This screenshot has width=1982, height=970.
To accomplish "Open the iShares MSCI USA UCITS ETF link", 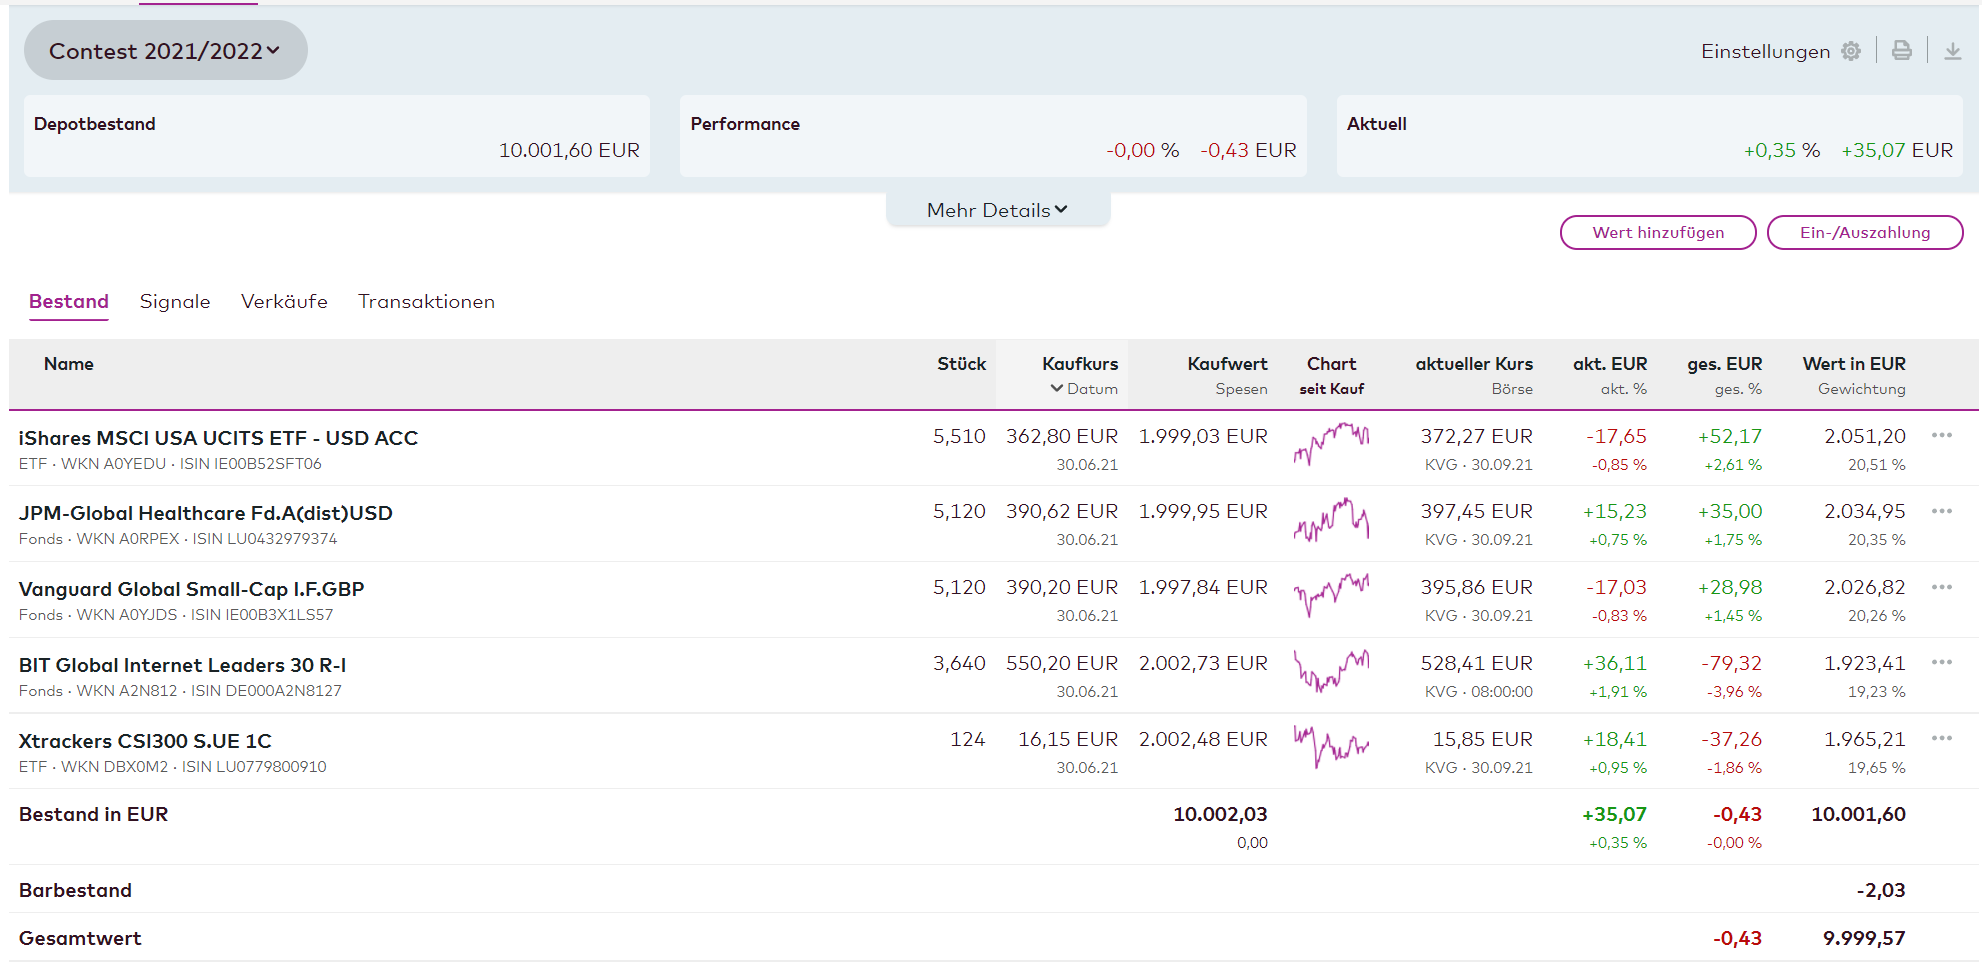I will [x=218, y=438].
